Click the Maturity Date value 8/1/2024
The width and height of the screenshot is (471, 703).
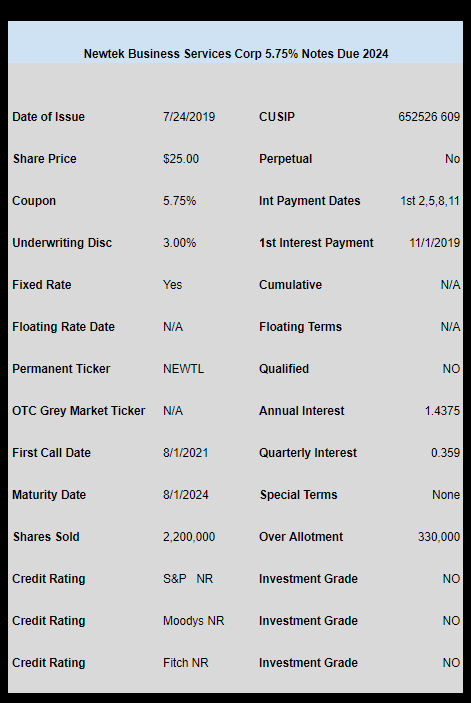(x=186, y=495)
